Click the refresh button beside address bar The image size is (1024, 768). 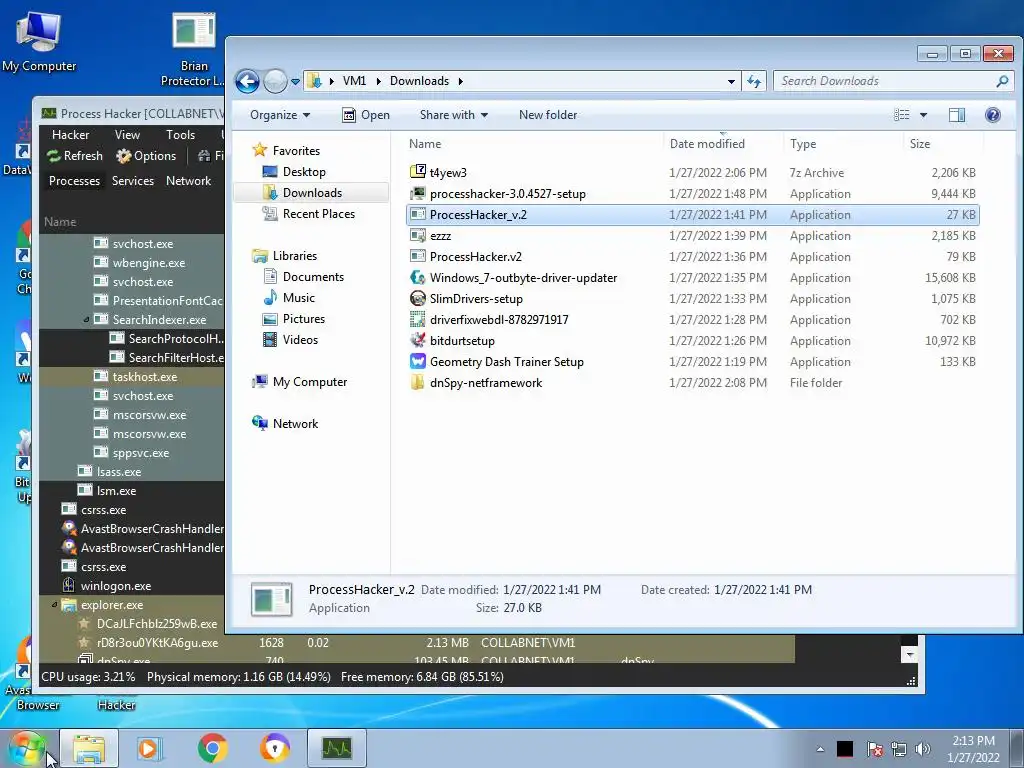coord(754,81)
